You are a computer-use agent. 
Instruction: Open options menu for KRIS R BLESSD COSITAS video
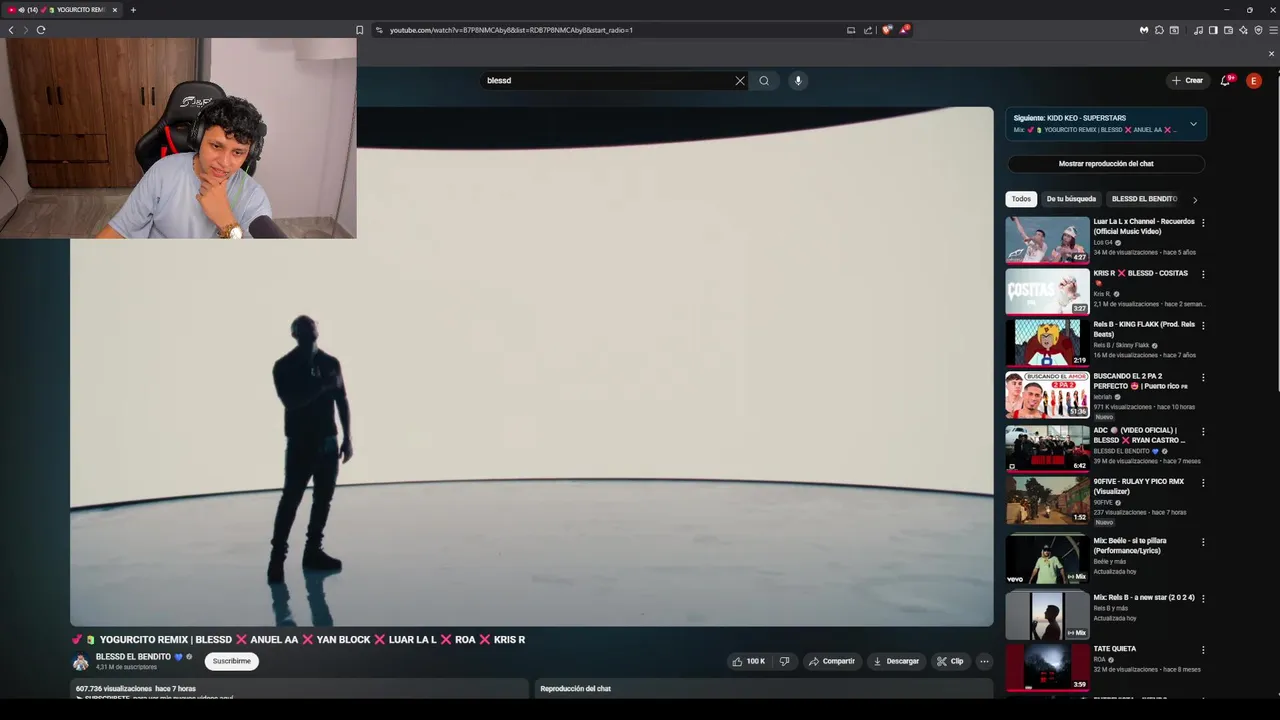(x=1203, y=274)
